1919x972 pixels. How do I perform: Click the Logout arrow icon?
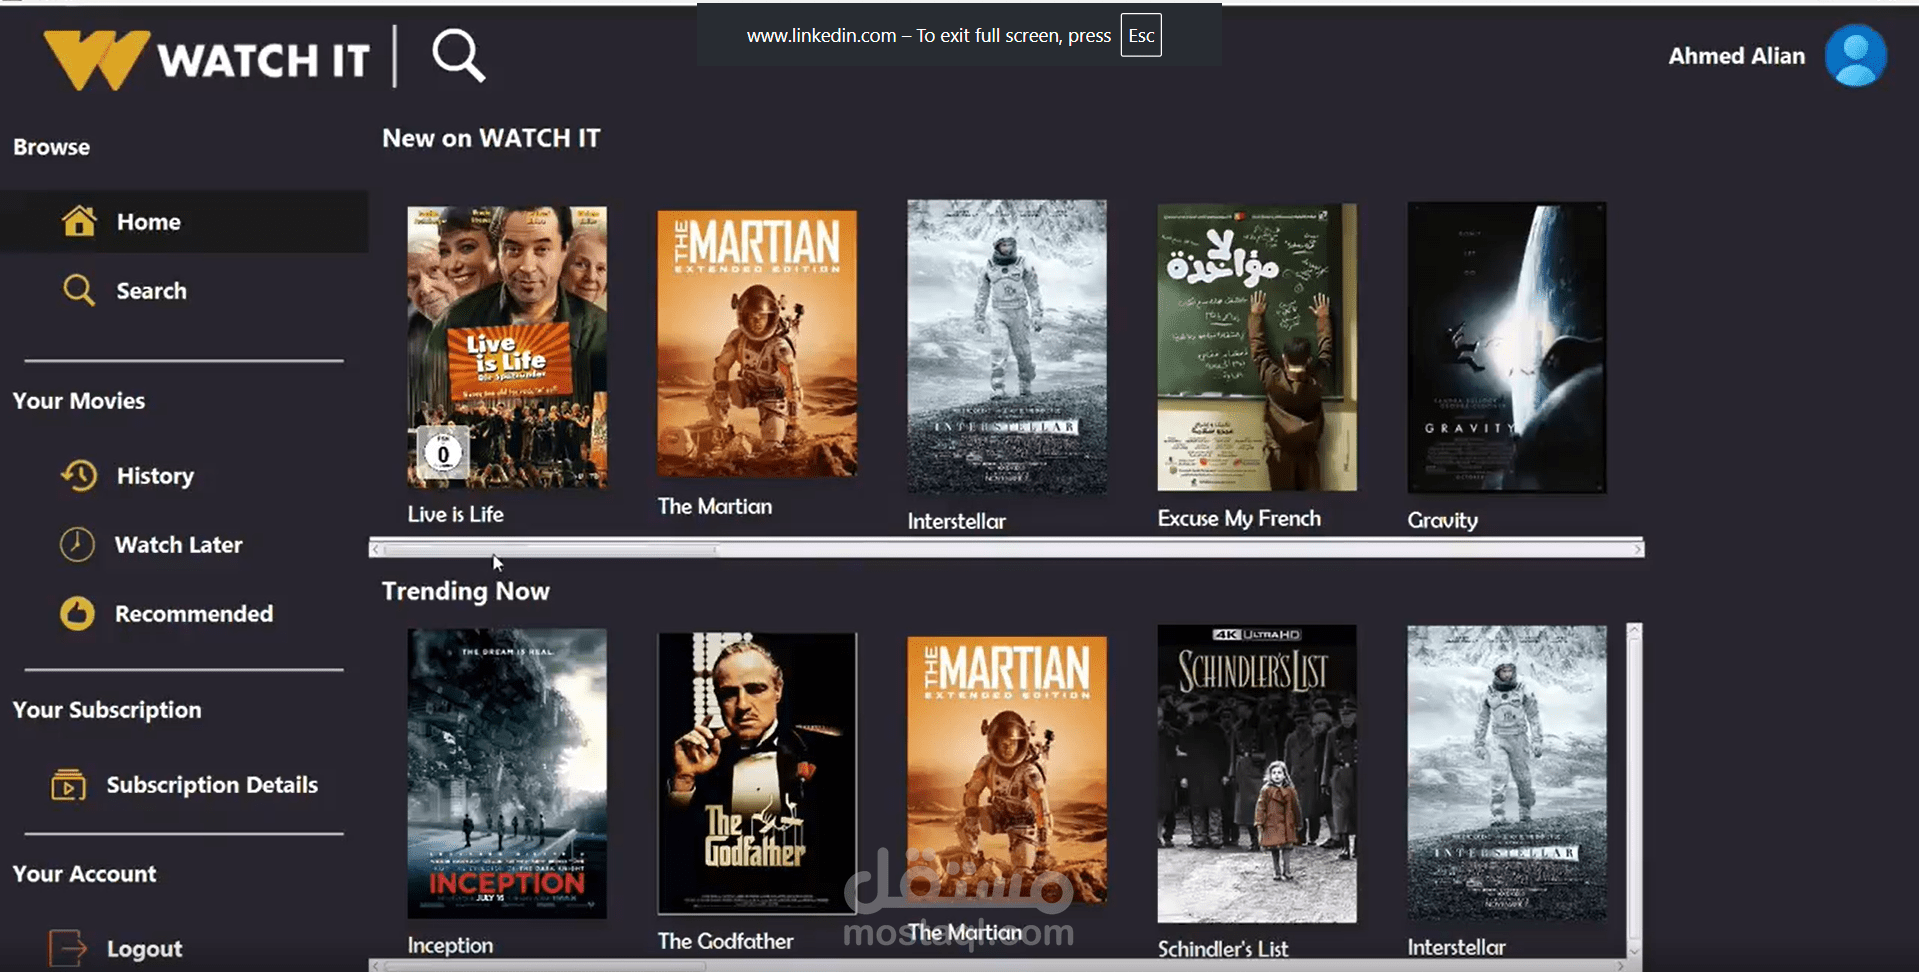67,948
